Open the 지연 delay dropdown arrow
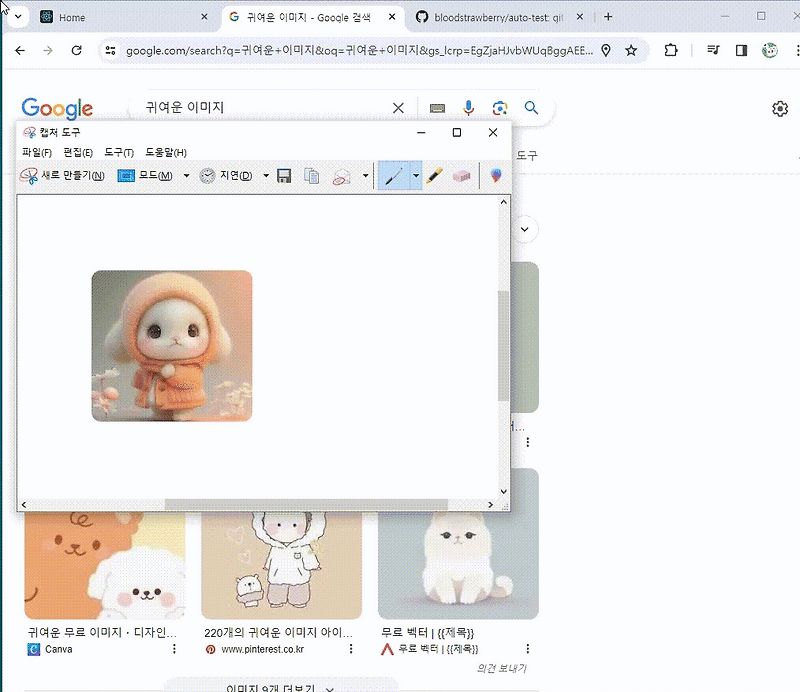Screen dimensions: 800x692 click(x=267, y=175)
